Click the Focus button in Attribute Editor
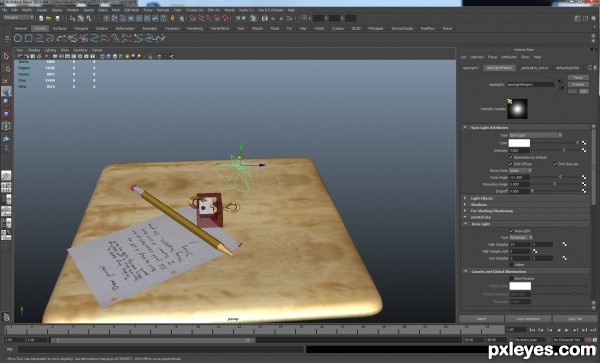 (x=578, y=78)
